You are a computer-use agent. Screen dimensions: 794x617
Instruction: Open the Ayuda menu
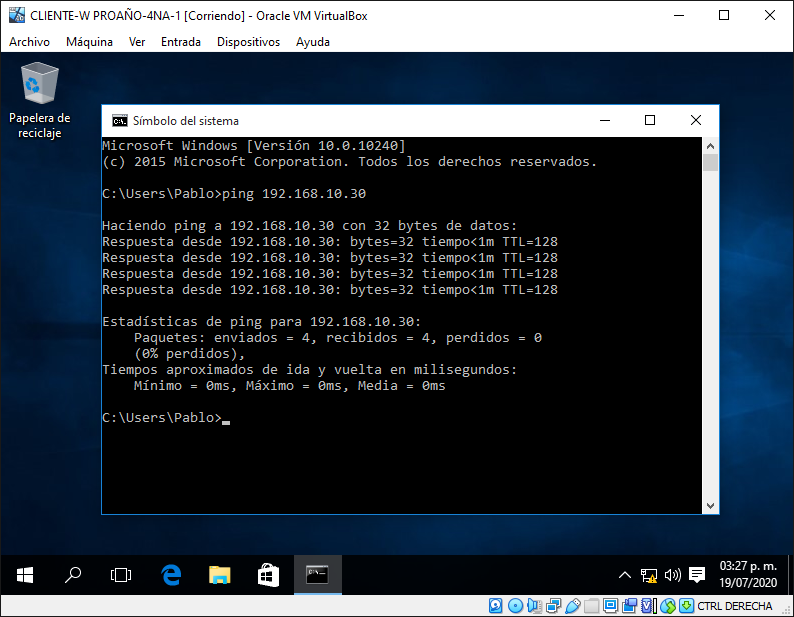coord(312,42)
